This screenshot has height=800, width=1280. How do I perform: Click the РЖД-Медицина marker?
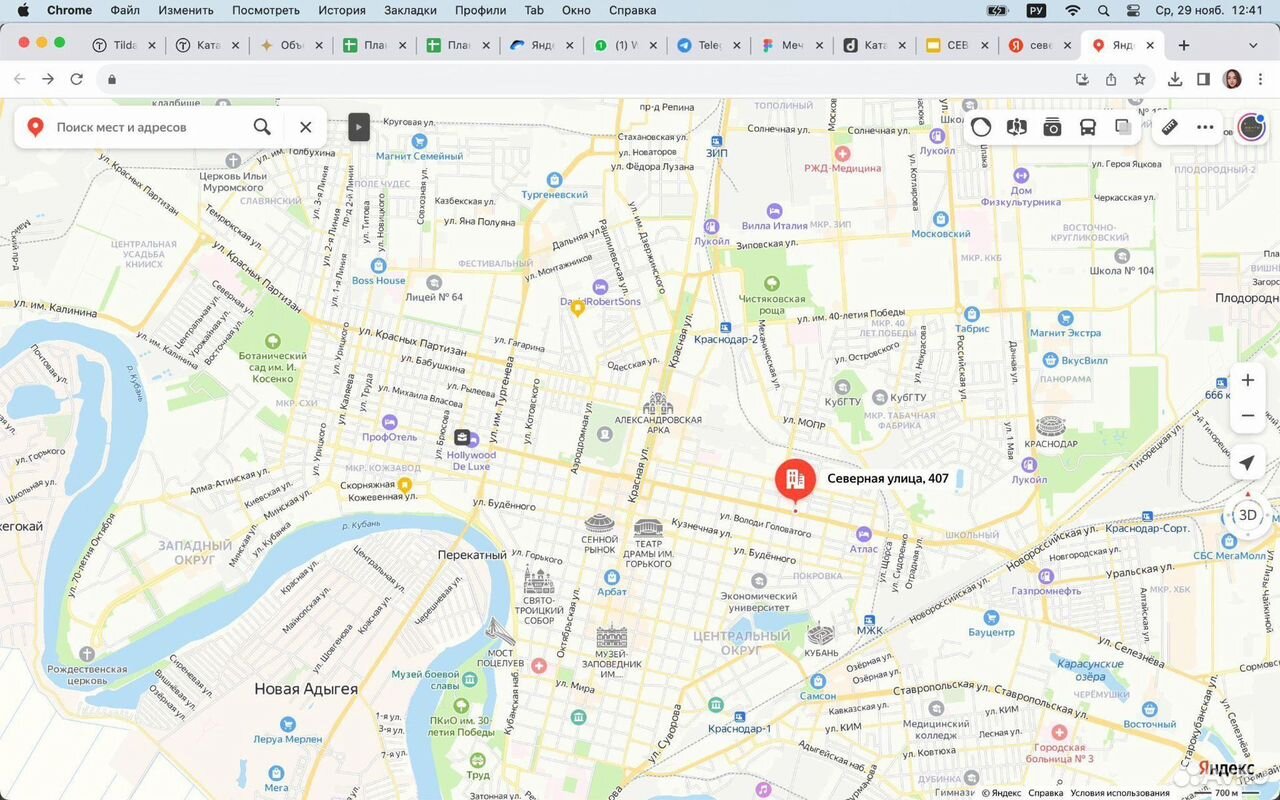pyautogui.click(x=842, y=154)
